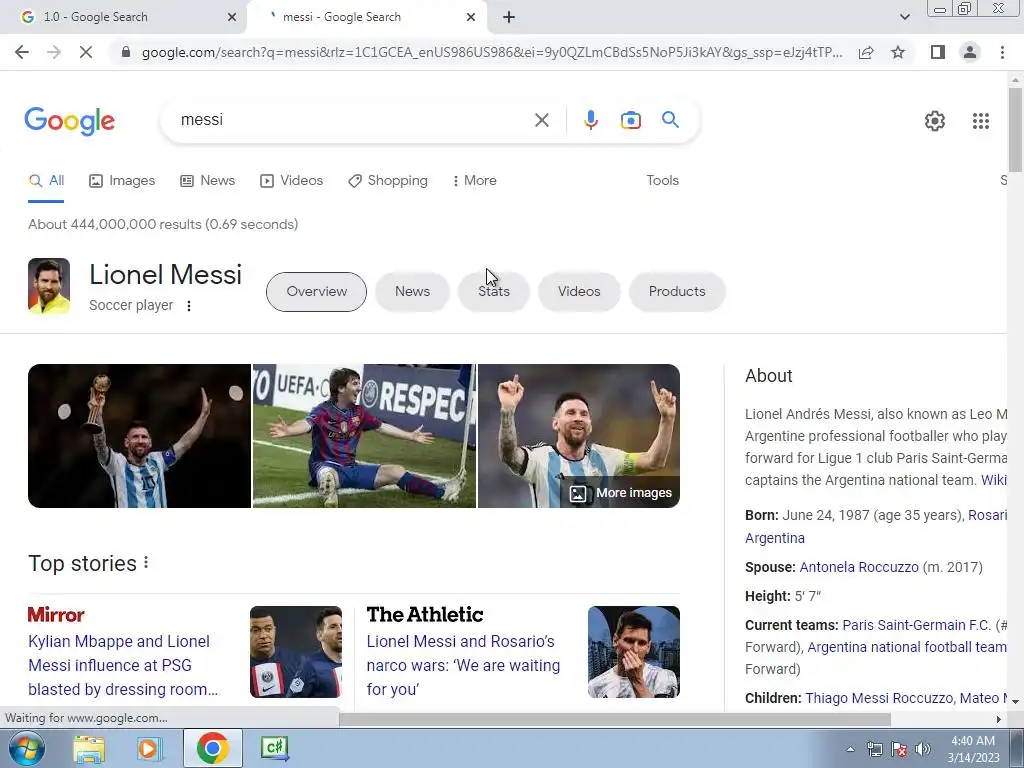This screenshot has height=768, width=1024.
Task: Open More images overlay button
Action: 620,493
